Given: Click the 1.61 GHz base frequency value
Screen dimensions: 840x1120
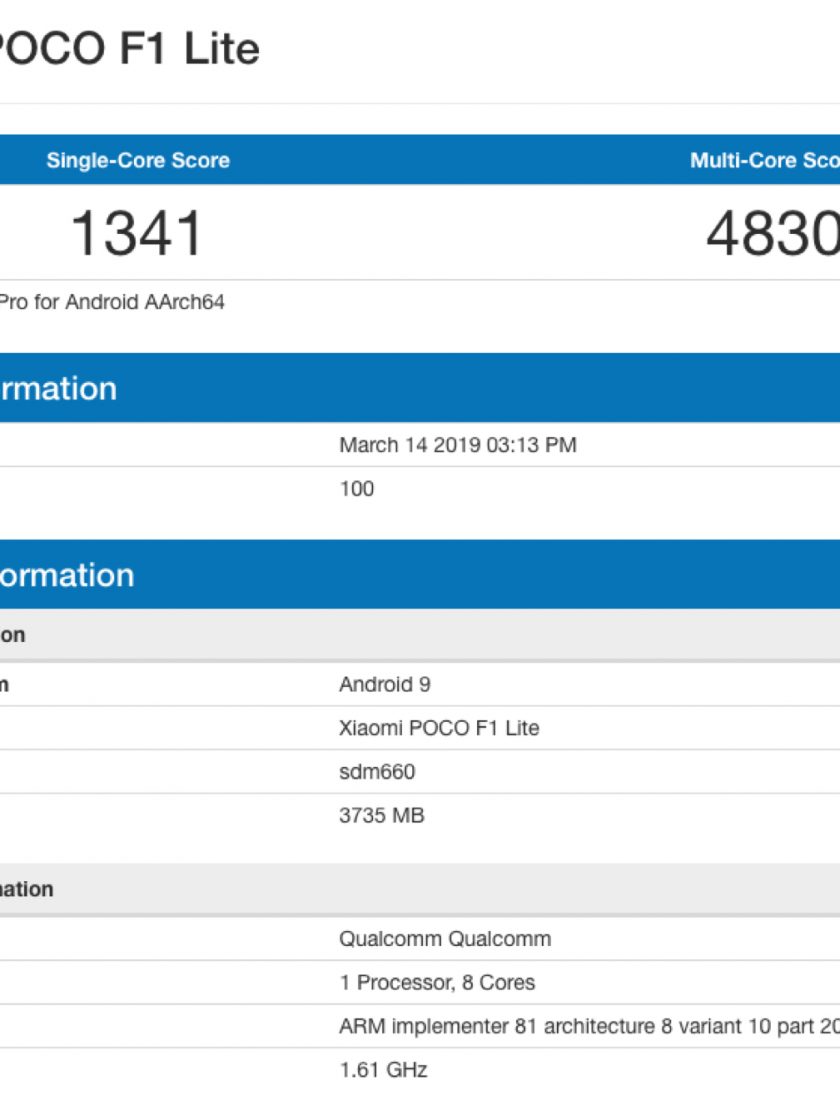Looking at the screenshot, I should [383, 1070].
